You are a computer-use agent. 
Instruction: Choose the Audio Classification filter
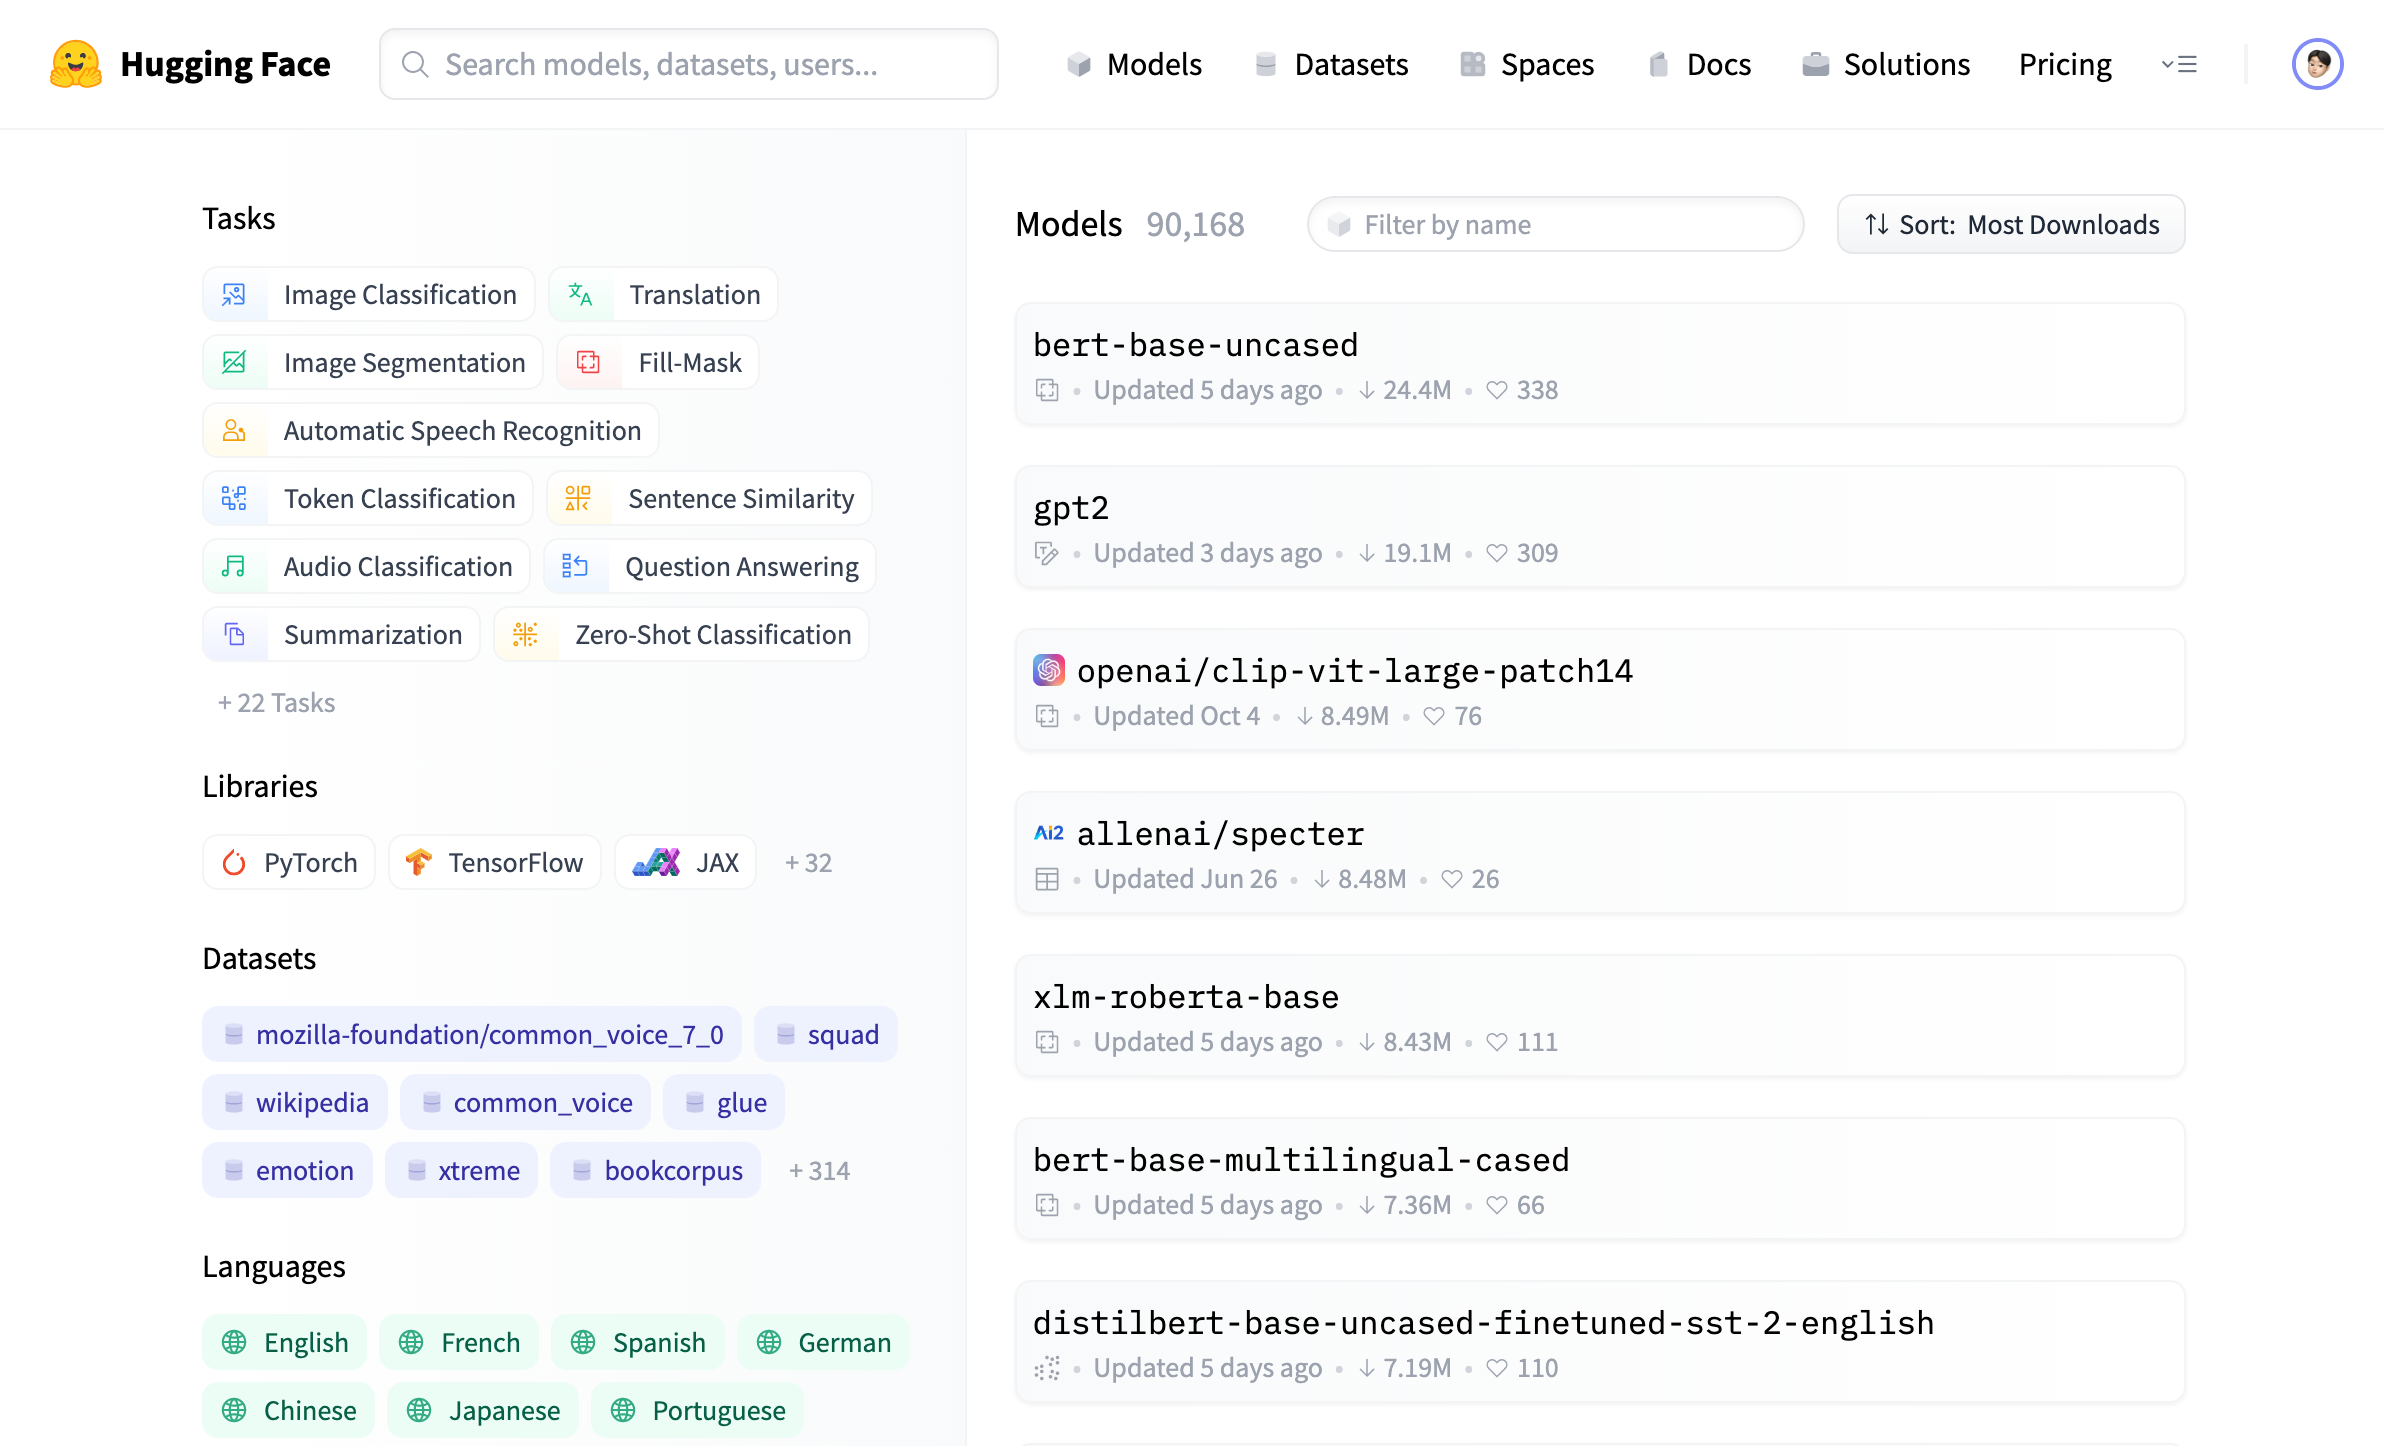coord(366,567)
